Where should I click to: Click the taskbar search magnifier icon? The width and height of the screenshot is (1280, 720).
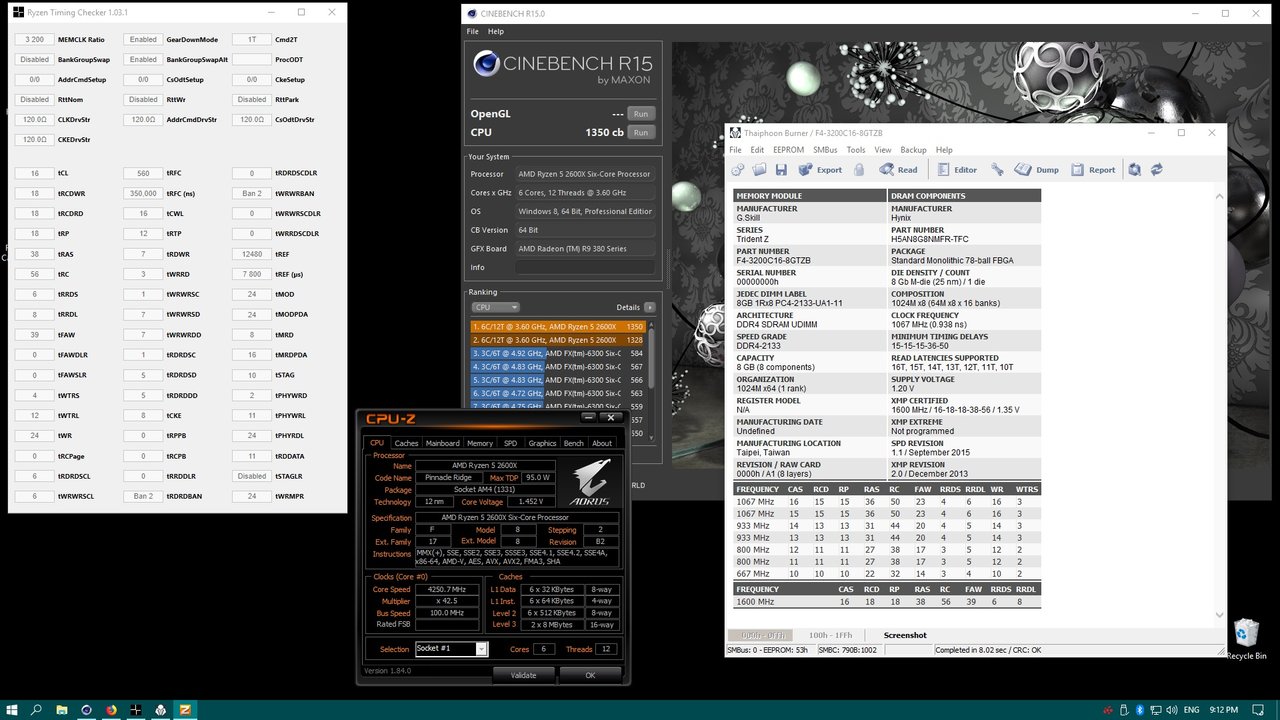tap(36, 710)
